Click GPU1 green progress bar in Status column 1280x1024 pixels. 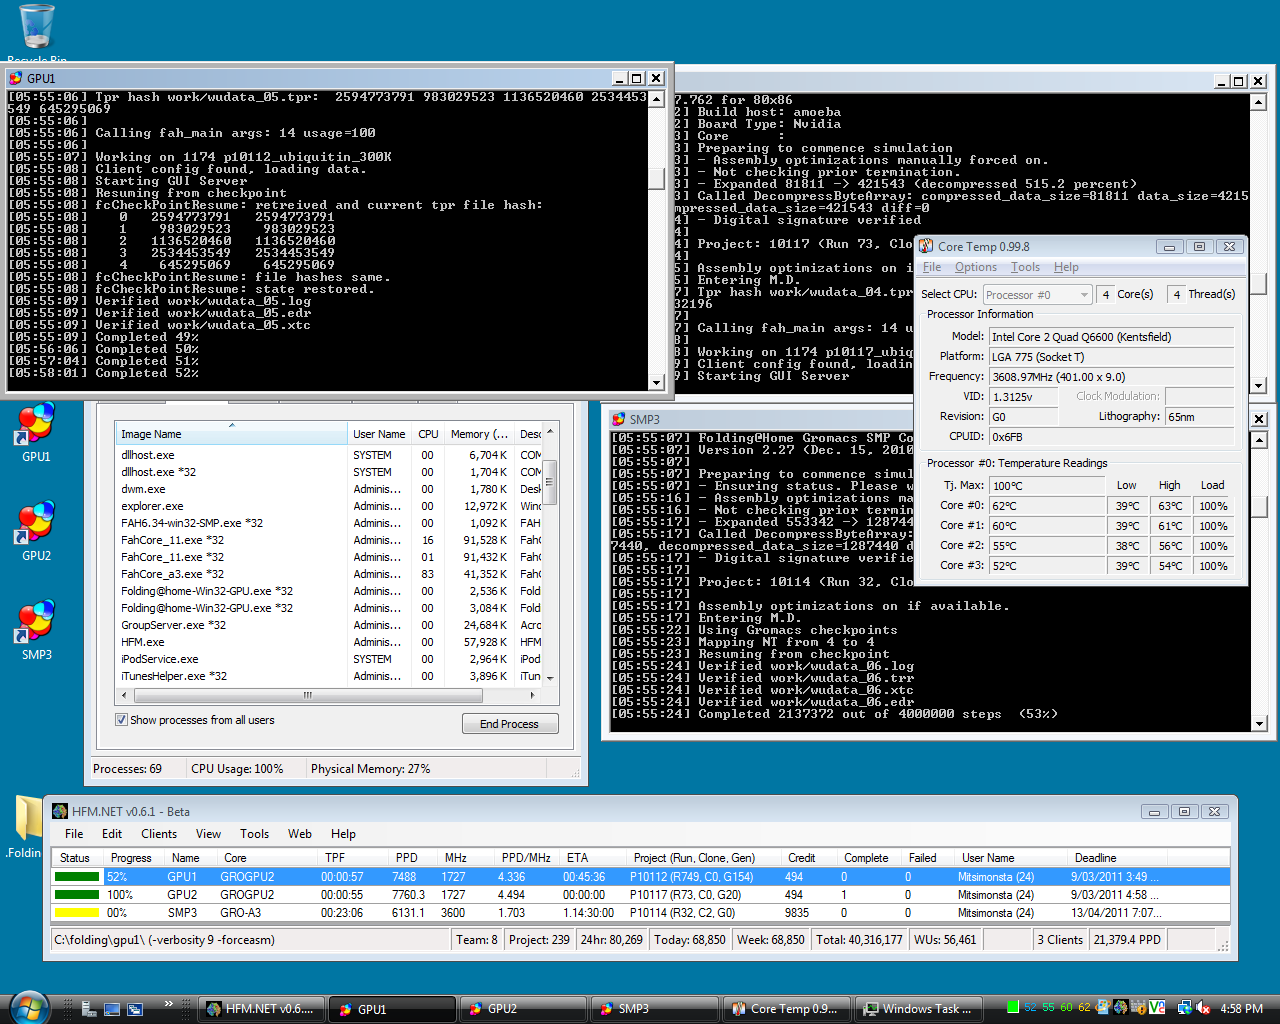point(77,877)
